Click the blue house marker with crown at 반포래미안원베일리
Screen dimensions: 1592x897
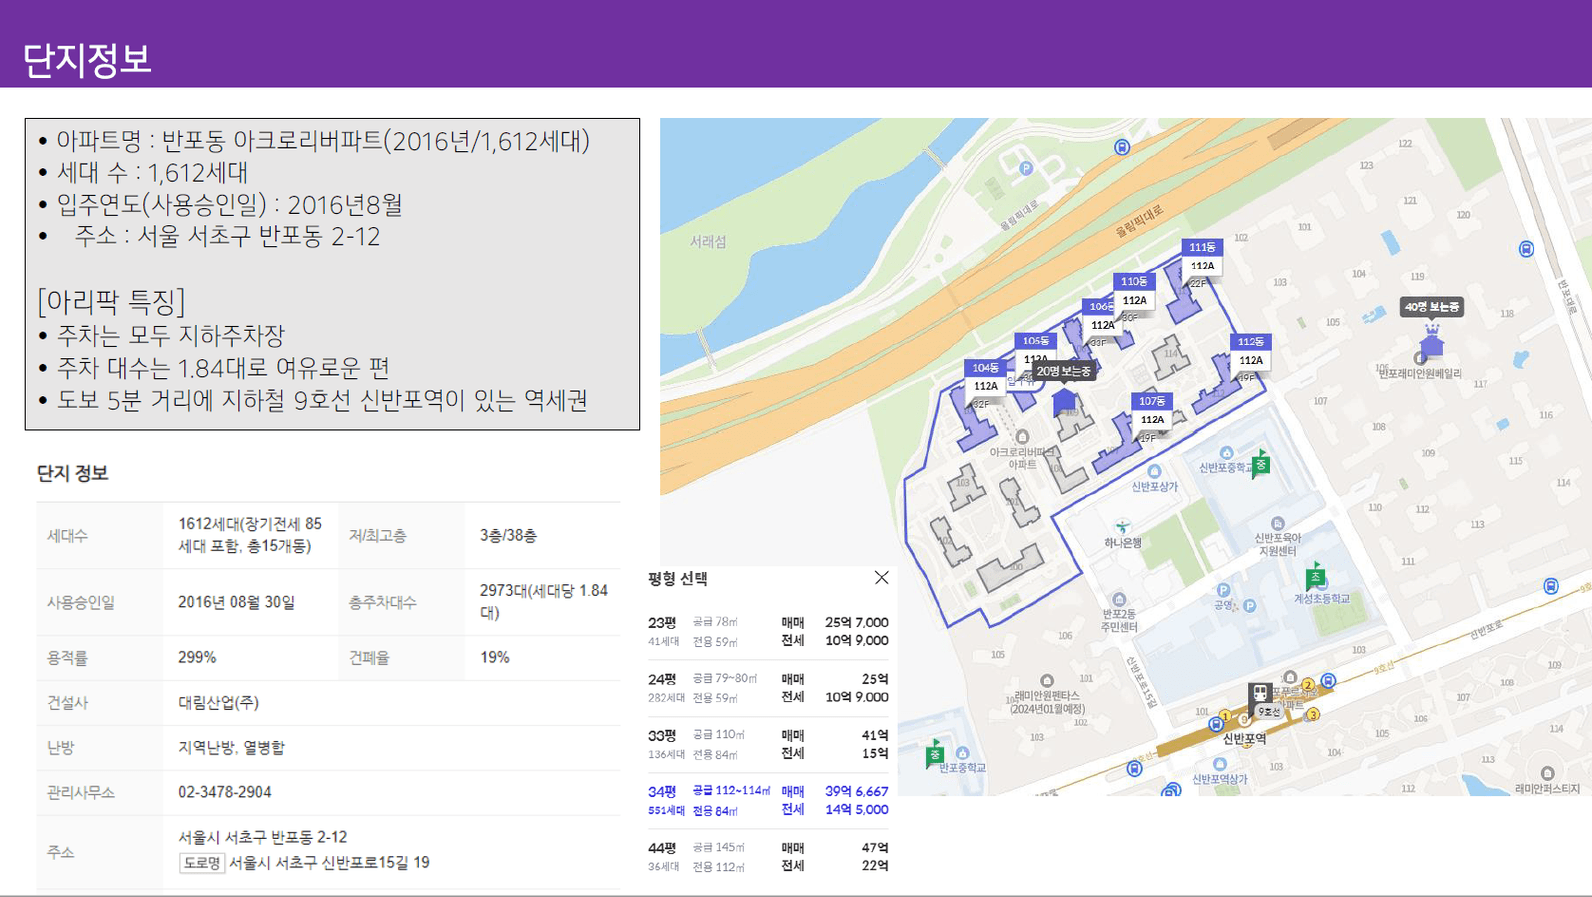1432,341
